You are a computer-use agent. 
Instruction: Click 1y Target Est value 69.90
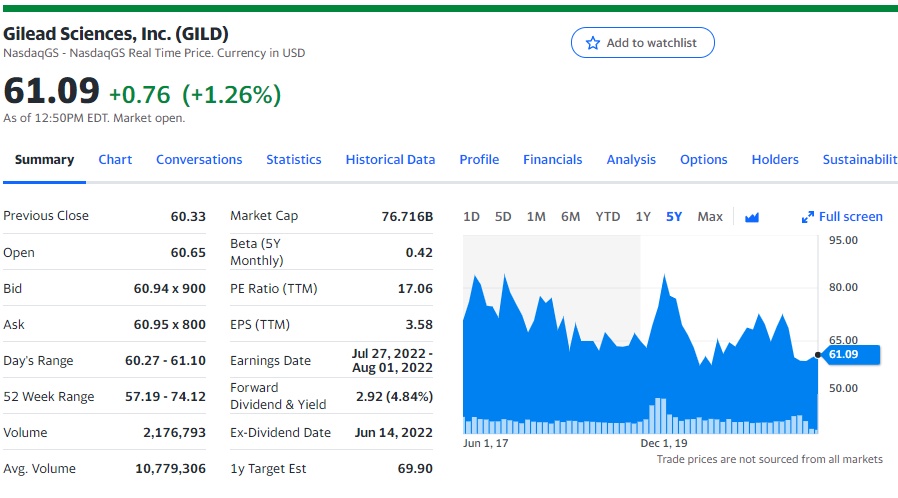[415, 469]
